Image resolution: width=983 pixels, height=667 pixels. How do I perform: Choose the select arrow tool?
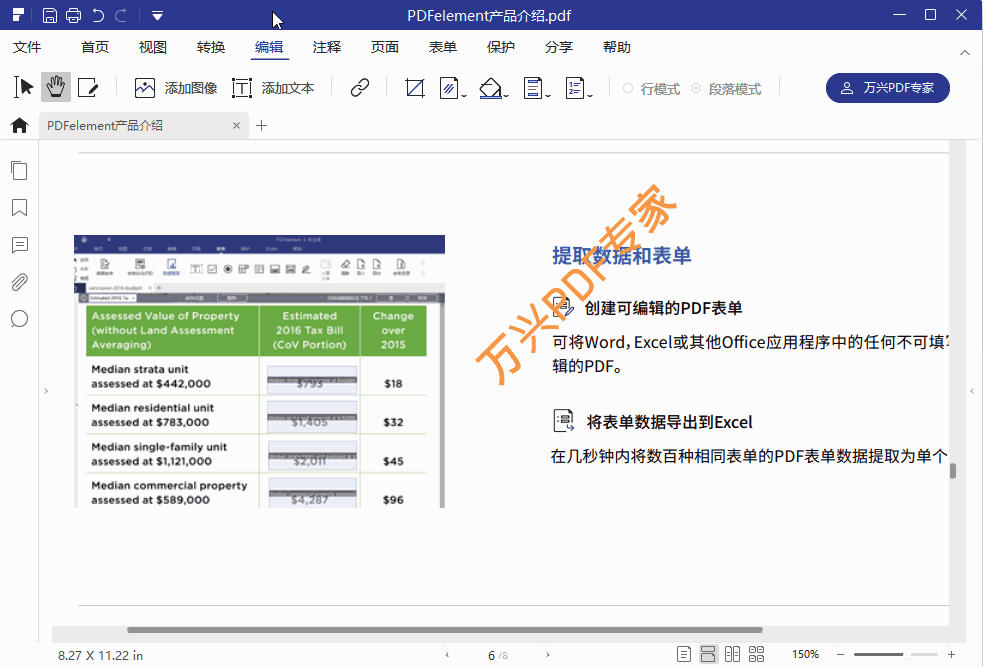[x=23, y=87]
